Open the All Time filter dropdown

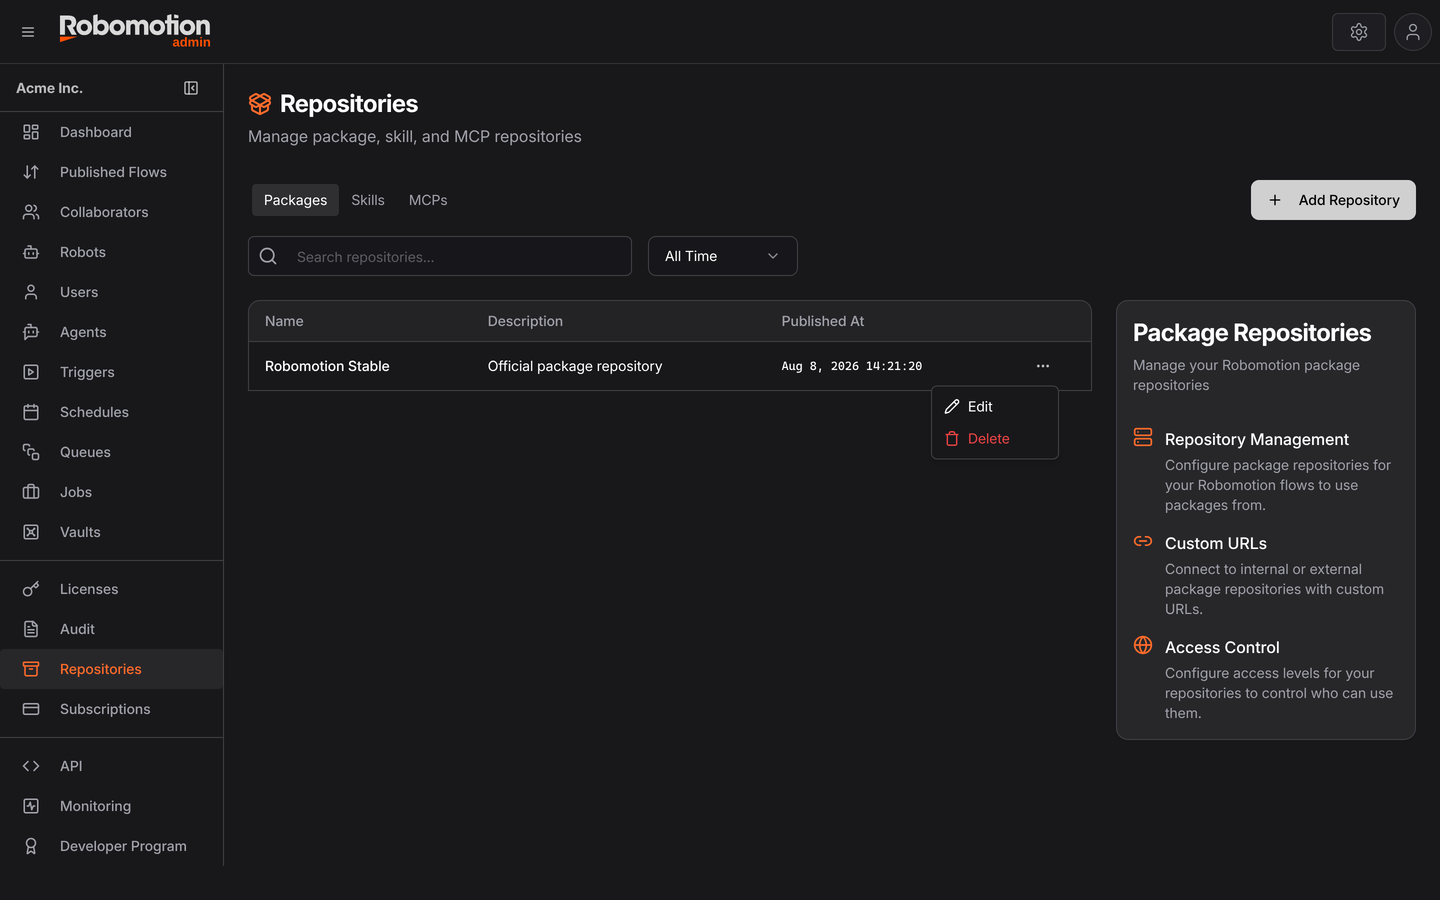tap(723, 256)
